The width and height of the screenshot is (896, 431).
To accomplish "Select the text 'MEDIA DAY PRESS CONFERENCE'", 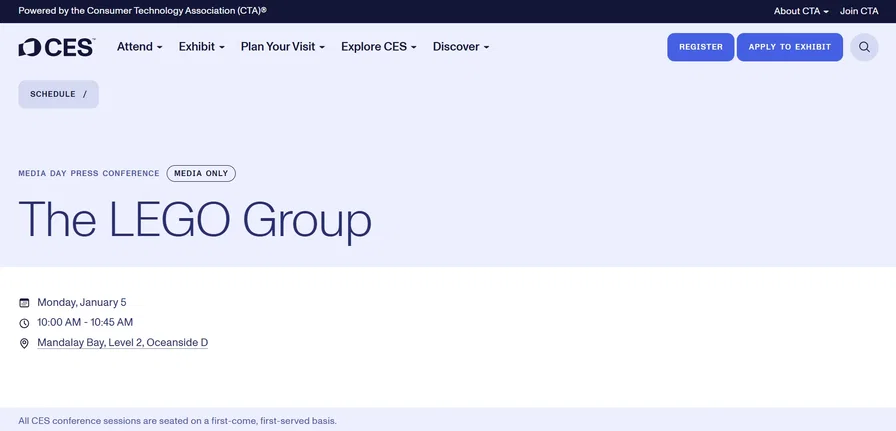I will pyautogui.click(x=89, y=173).
